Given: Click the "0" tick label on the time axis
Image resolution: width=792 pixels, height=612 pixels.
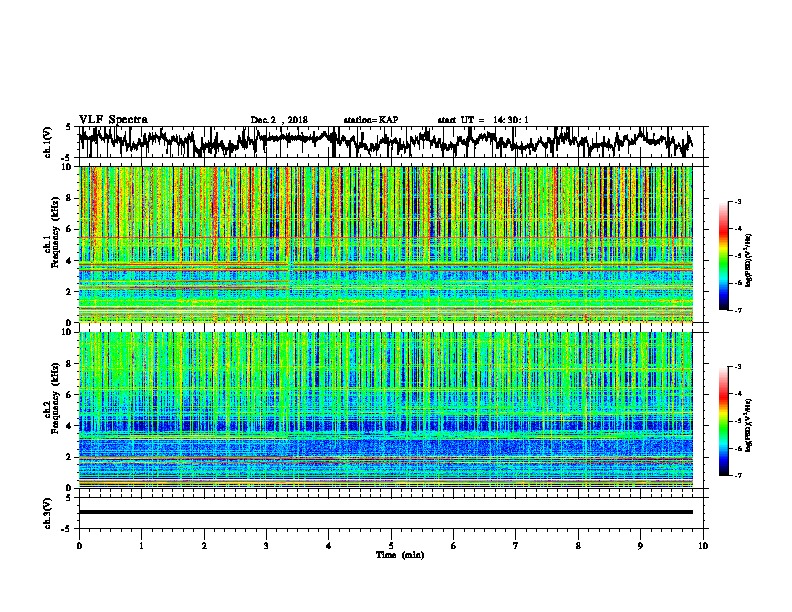Looking at the screenshot, I should point(79,546).
